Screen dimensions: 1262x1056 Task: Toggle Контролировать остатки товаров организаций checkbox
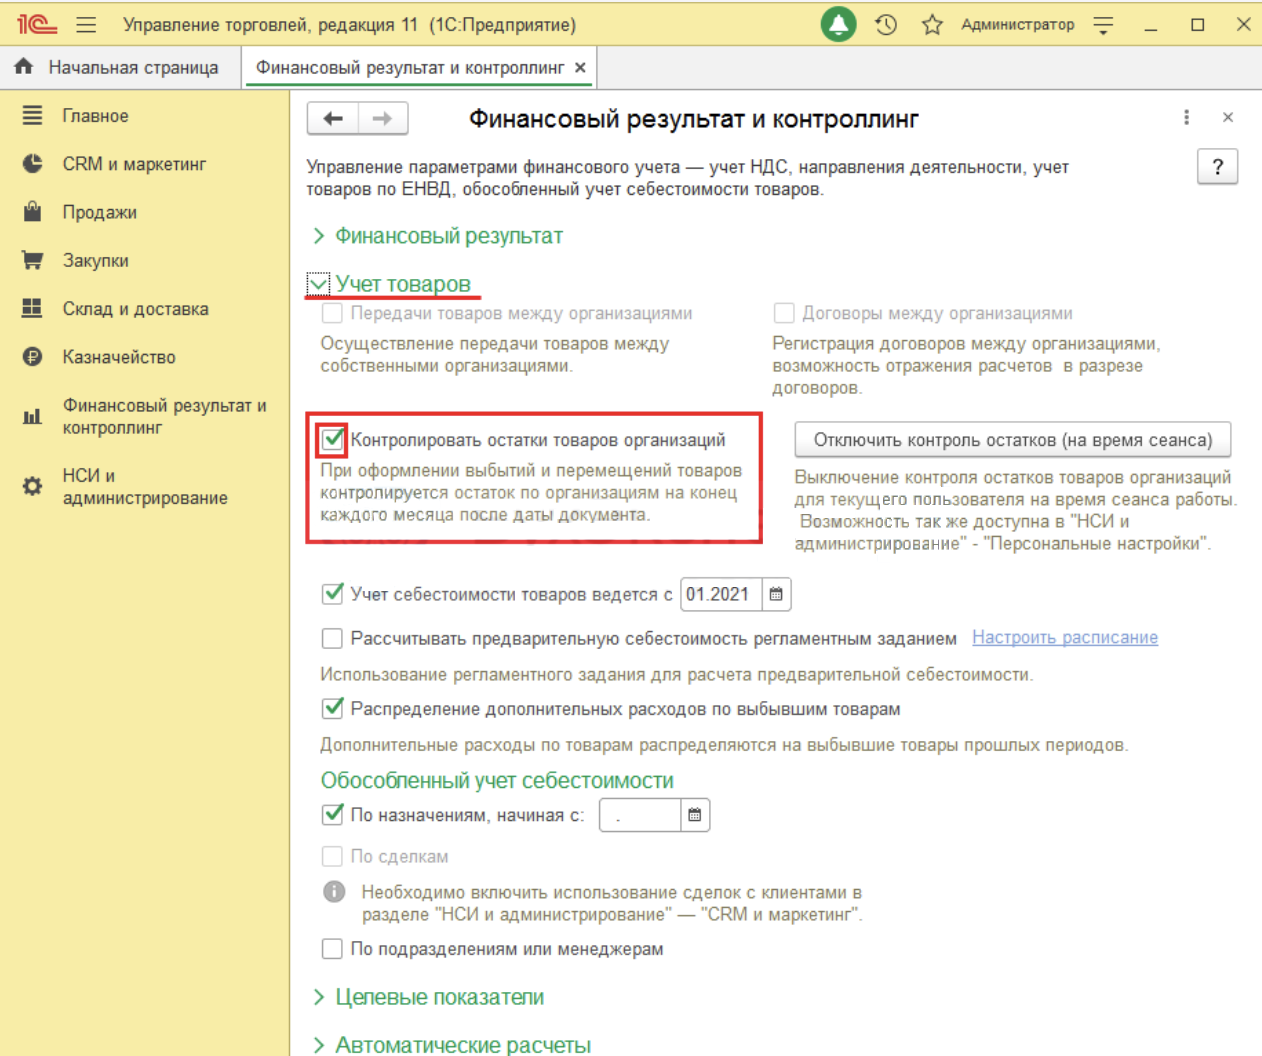pos(333,439)
